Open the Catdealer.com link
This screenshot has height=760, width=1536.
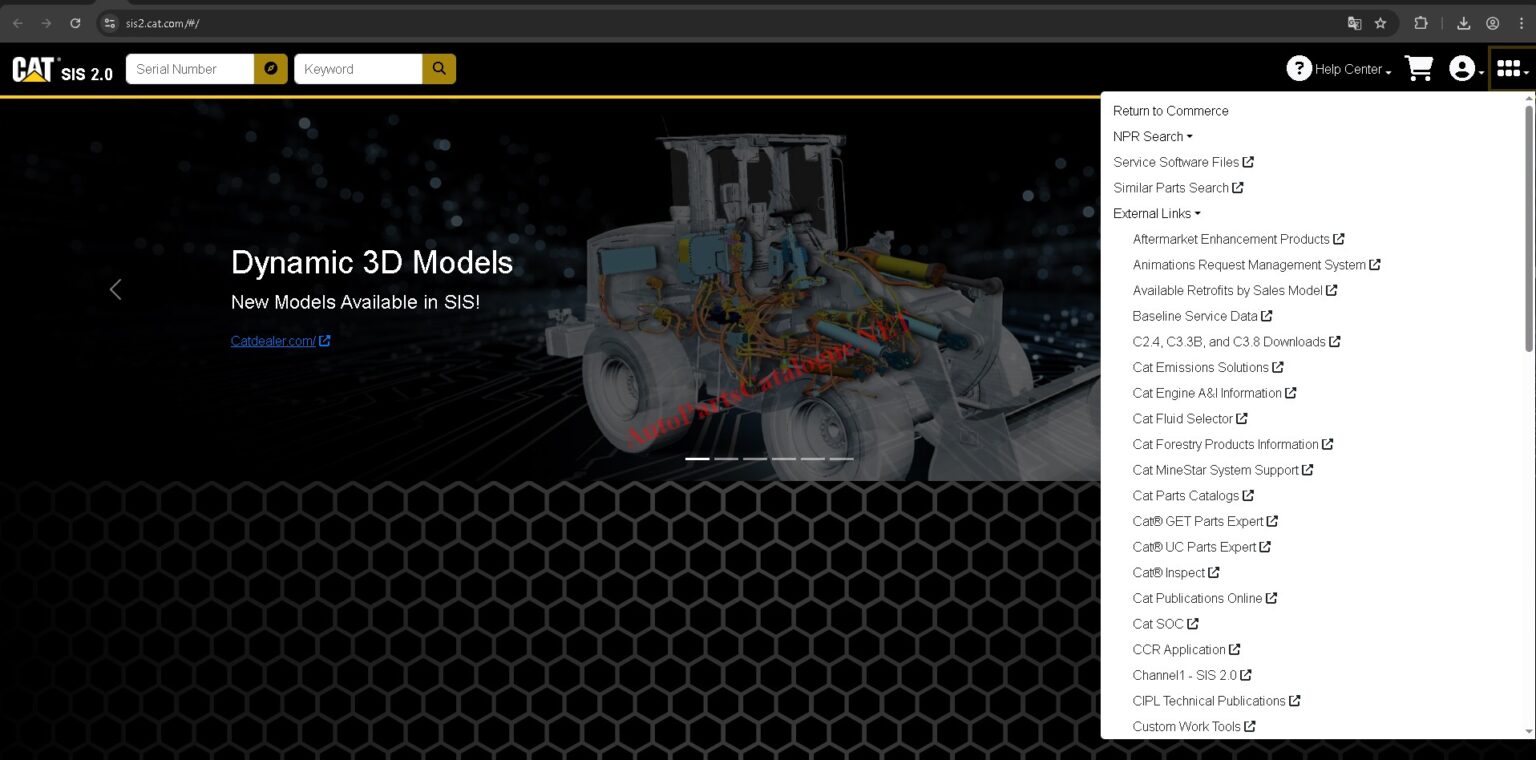(275, 340)
